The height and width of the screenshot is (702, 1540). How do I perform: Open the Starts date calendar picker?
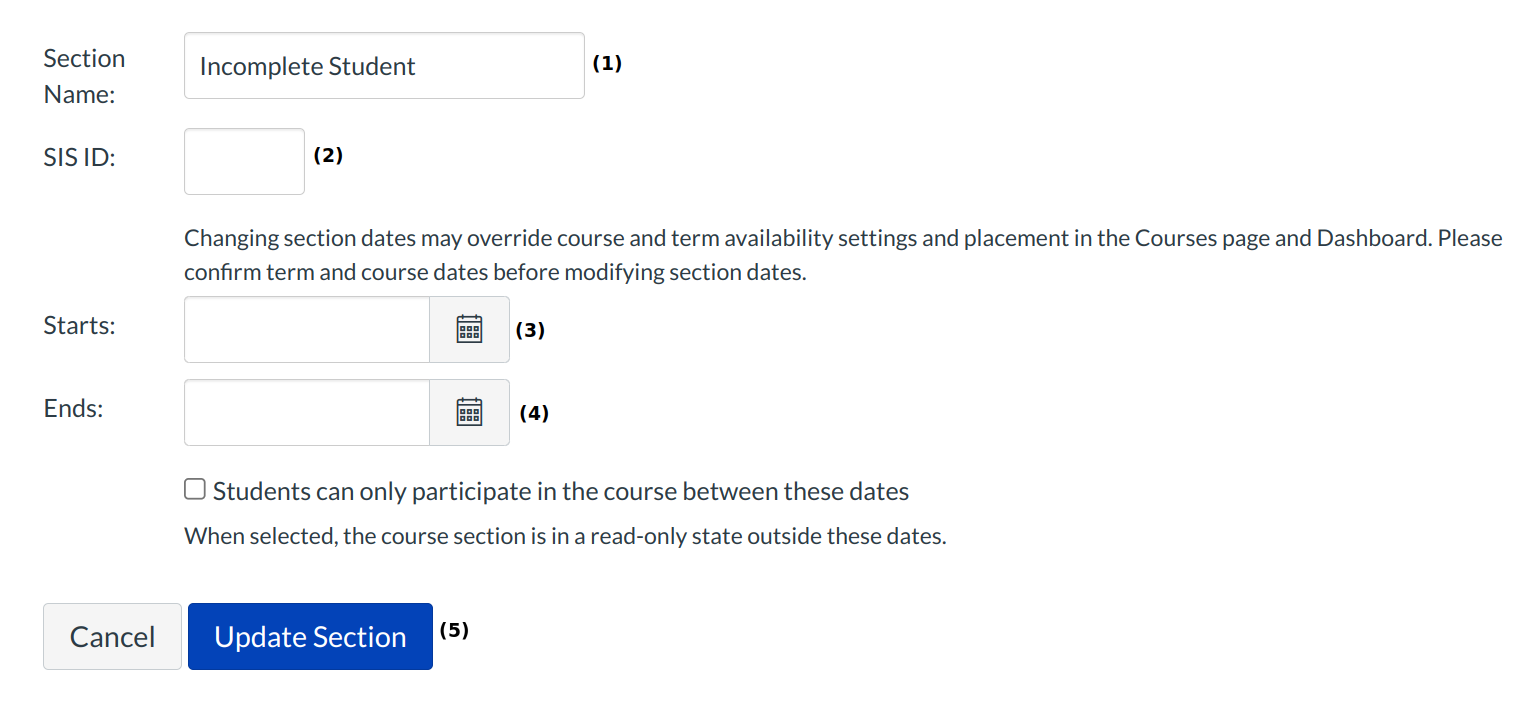(469, 329)
